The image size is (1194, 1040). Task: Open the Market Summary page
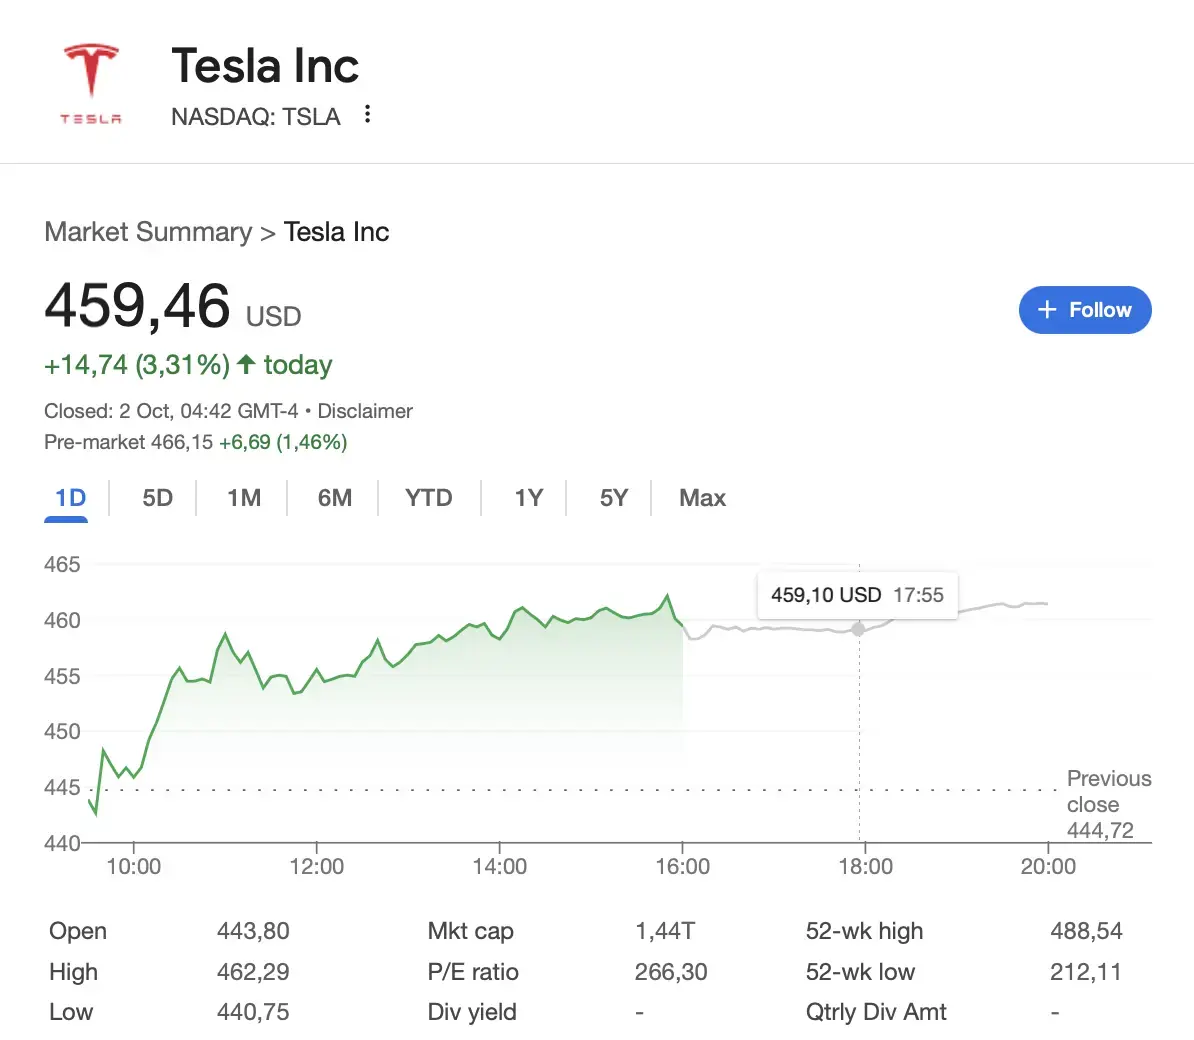click(x=147, y=231)
